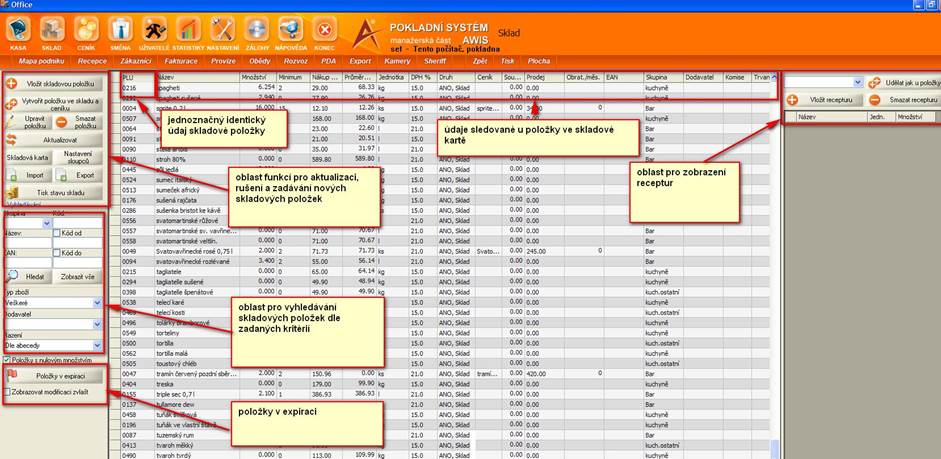Open the UŽIVATELÉ users icon
Viewport: 941px width, 459px height.
(154, 30)
